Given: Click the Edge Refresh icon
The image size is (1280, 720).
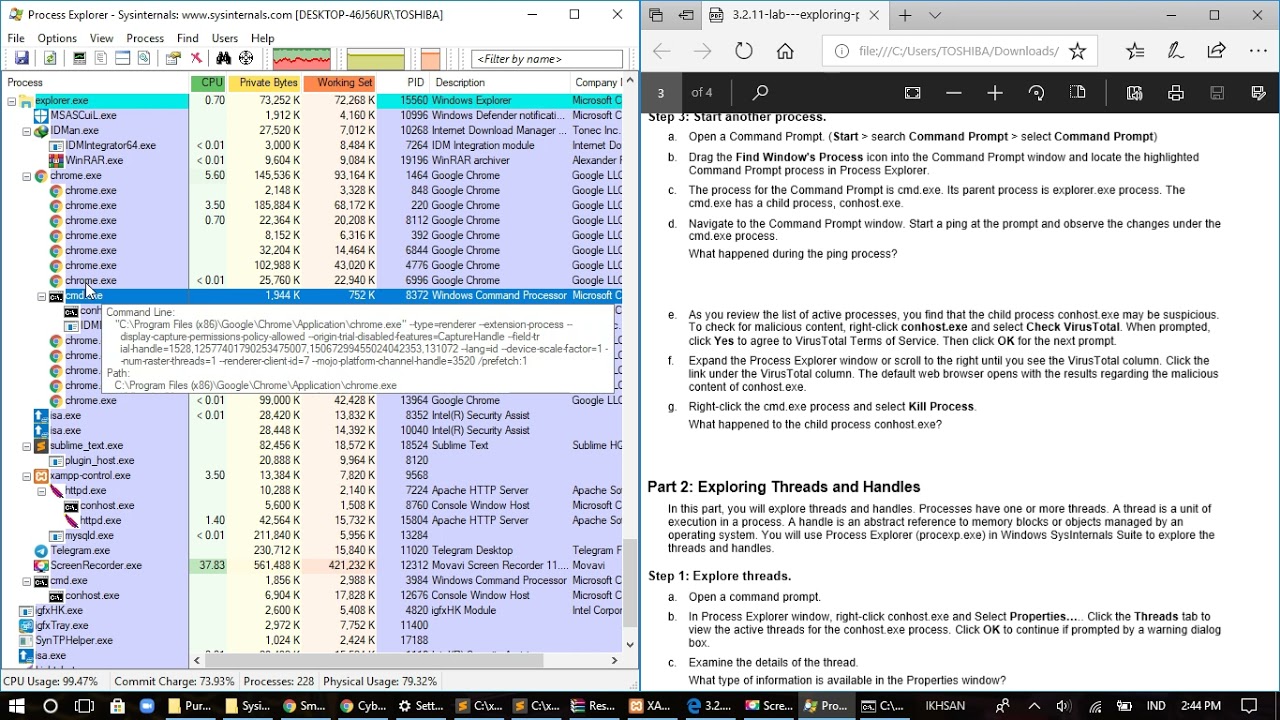Looking at the screenshot, I should coord(744,51).
